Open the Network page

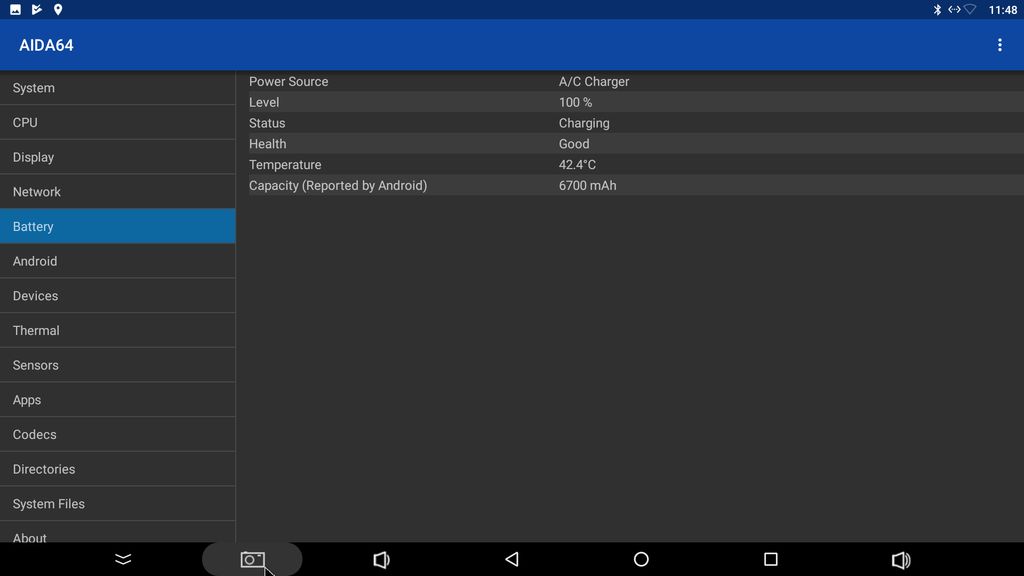[x=117, y=192]
